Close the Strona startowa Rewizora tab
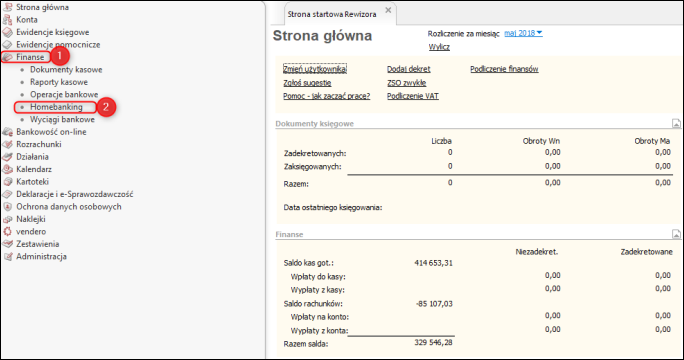This screenshot has width=684, height=360. tap(388, 10)
